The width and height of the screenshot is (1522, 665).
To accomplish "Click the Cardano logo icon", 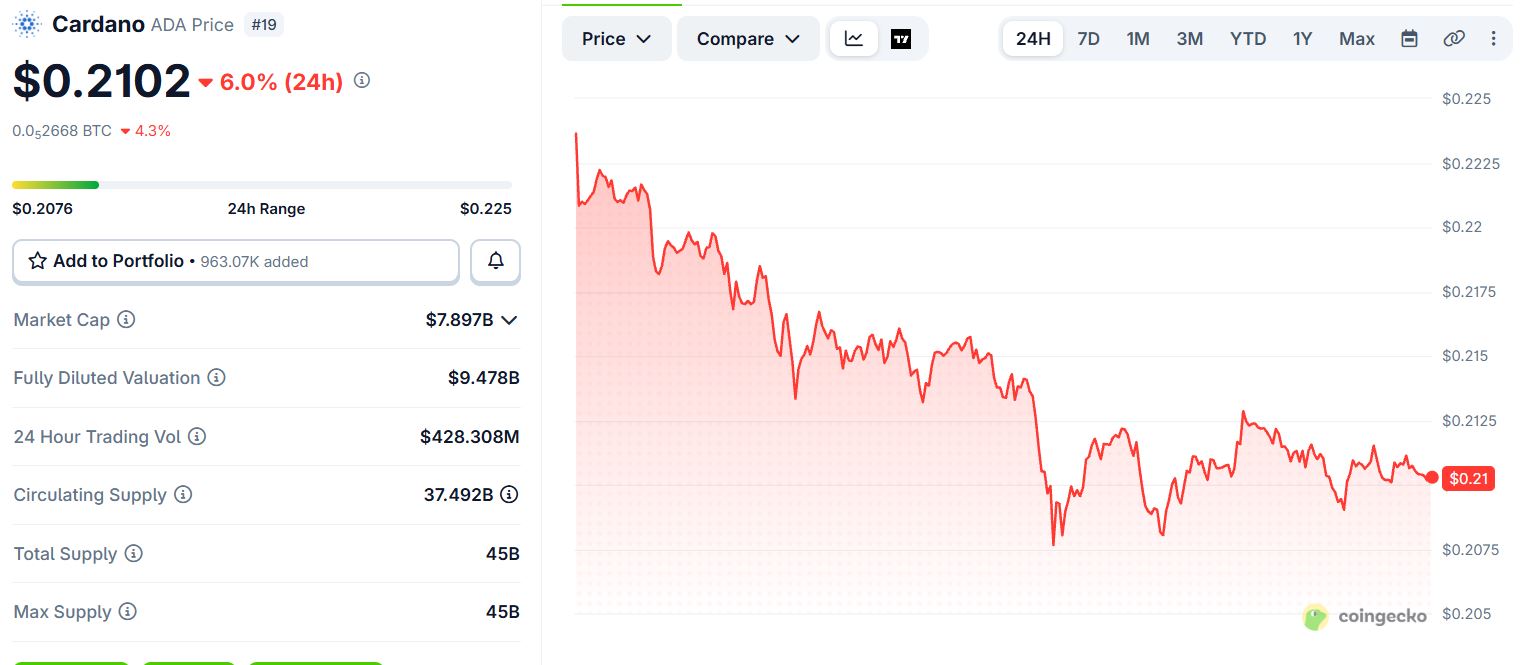I will [x=27, y=24].
